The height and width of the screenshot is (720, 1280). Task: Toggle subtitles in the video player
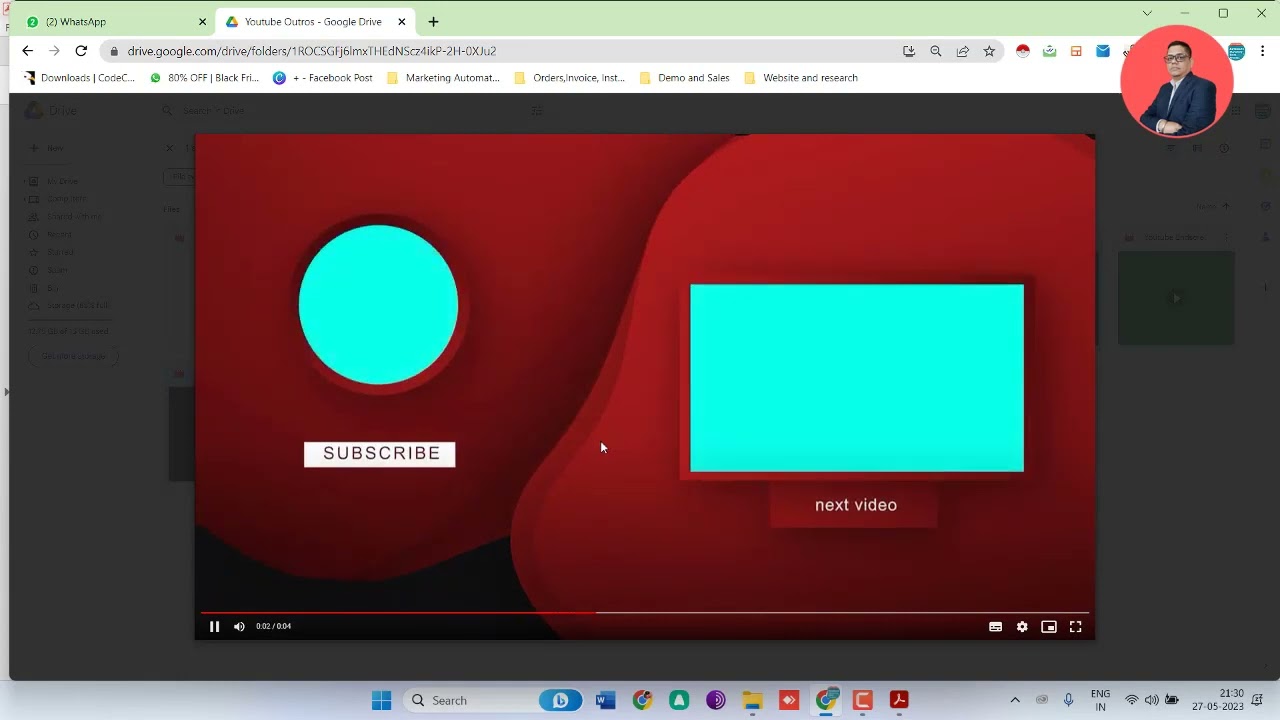tap(995, 626)
